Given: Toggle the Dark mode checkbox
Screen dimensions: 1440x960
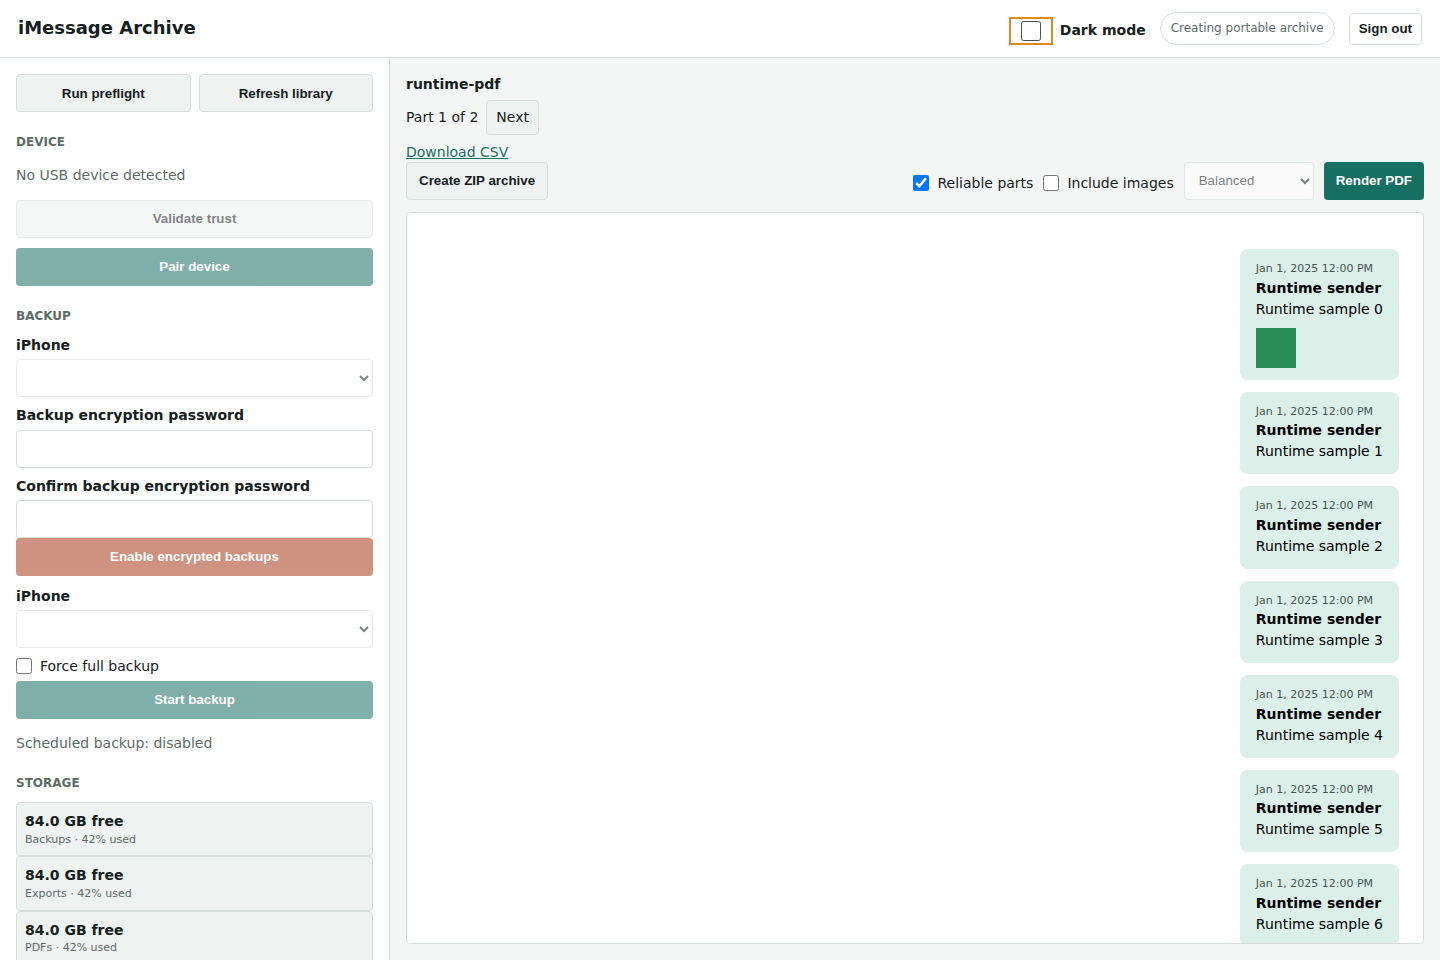Looking at the screenshot, I should pyautogui.click(x=1031, y=31).
